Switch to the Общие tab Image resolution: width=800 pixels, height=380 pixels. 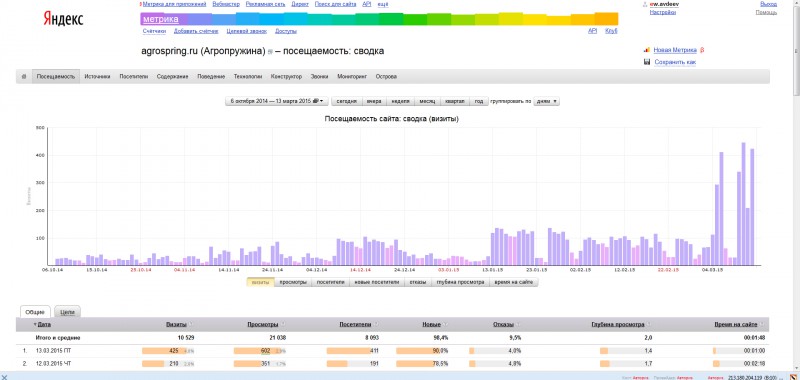[x=35, y=312]
